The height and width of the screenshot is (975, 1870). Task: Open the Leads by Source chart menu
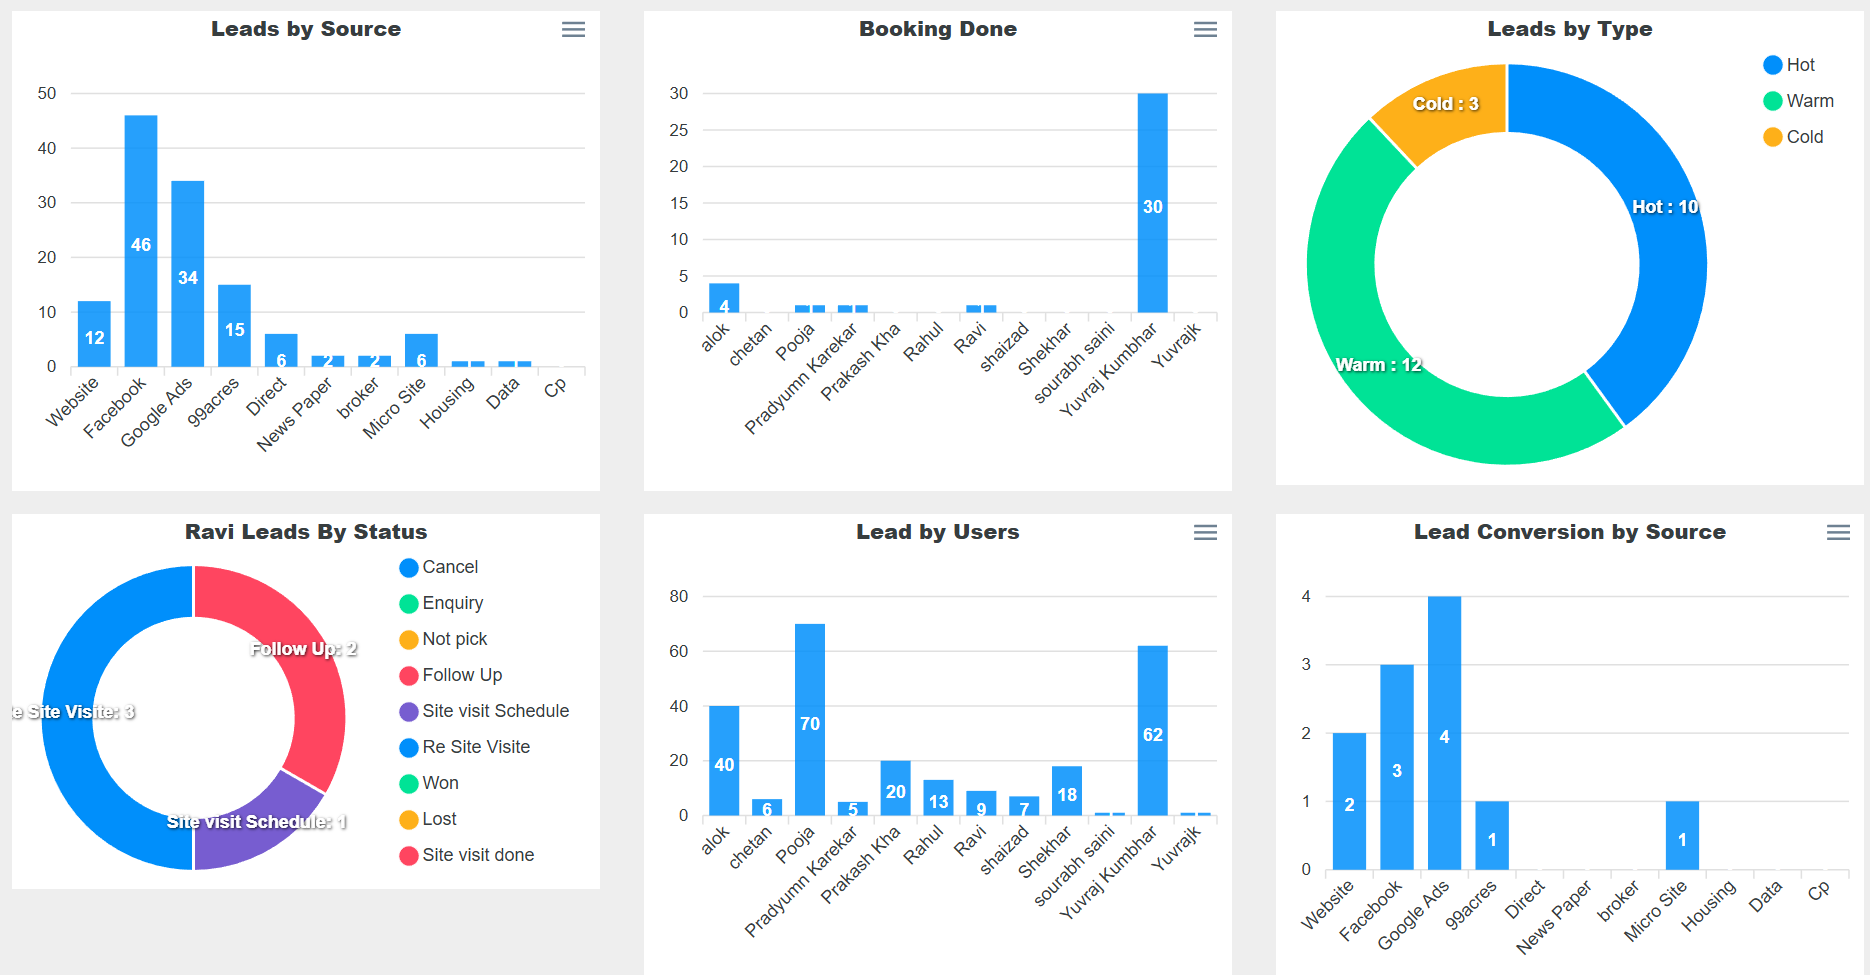pos(573,29)
